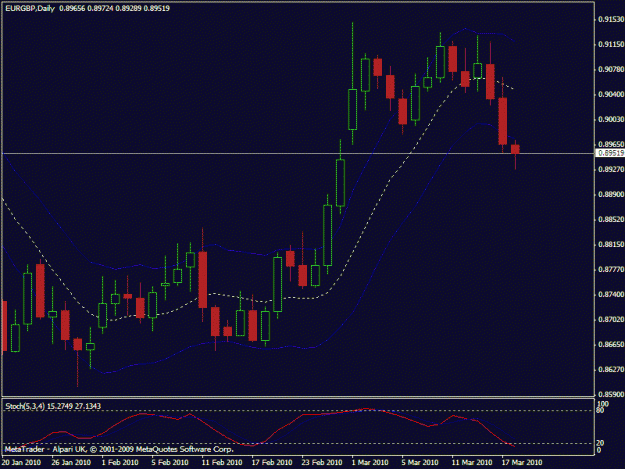Select the highlighted 0.89519 current price tag
This screenshot has height=469, width=625.
point(610,153)
